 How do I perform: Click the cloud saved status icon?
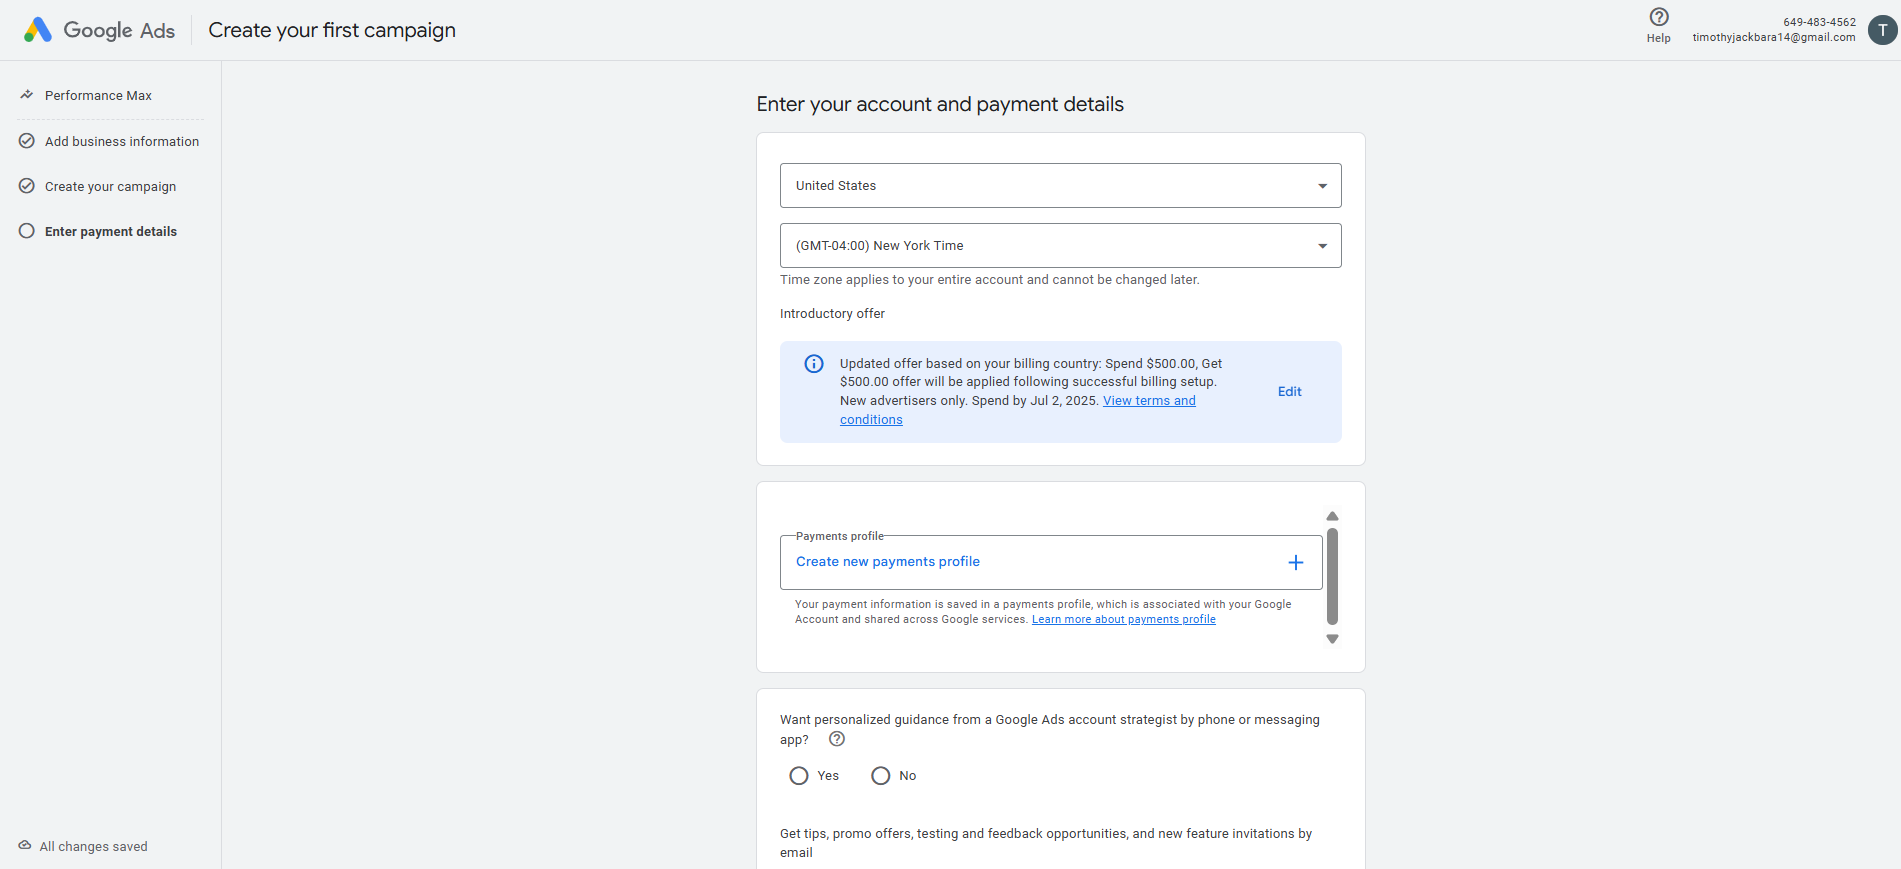point(25,846)
